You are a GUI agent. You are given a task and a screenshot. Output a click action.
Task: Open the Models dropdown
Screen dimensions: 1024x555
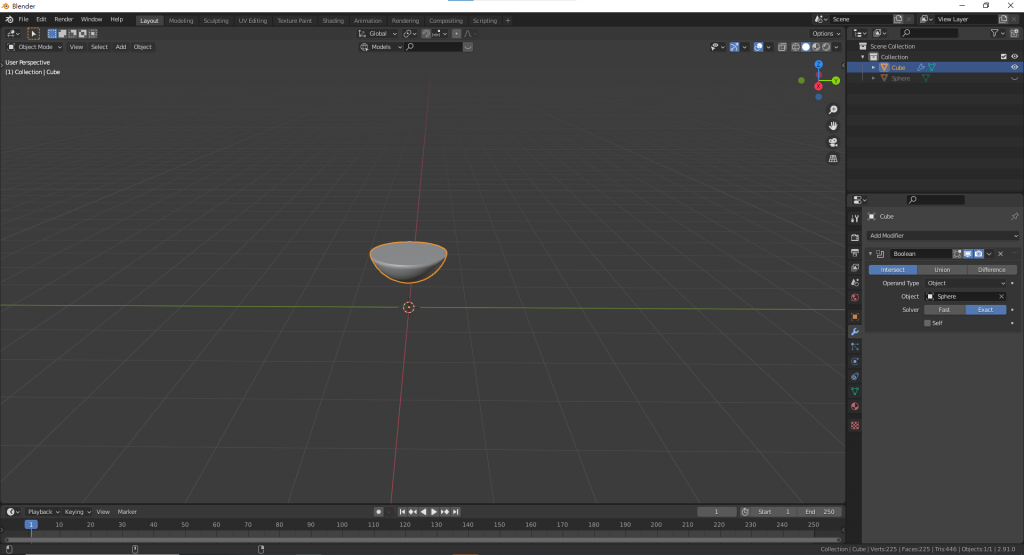click(x=381, y=47)
